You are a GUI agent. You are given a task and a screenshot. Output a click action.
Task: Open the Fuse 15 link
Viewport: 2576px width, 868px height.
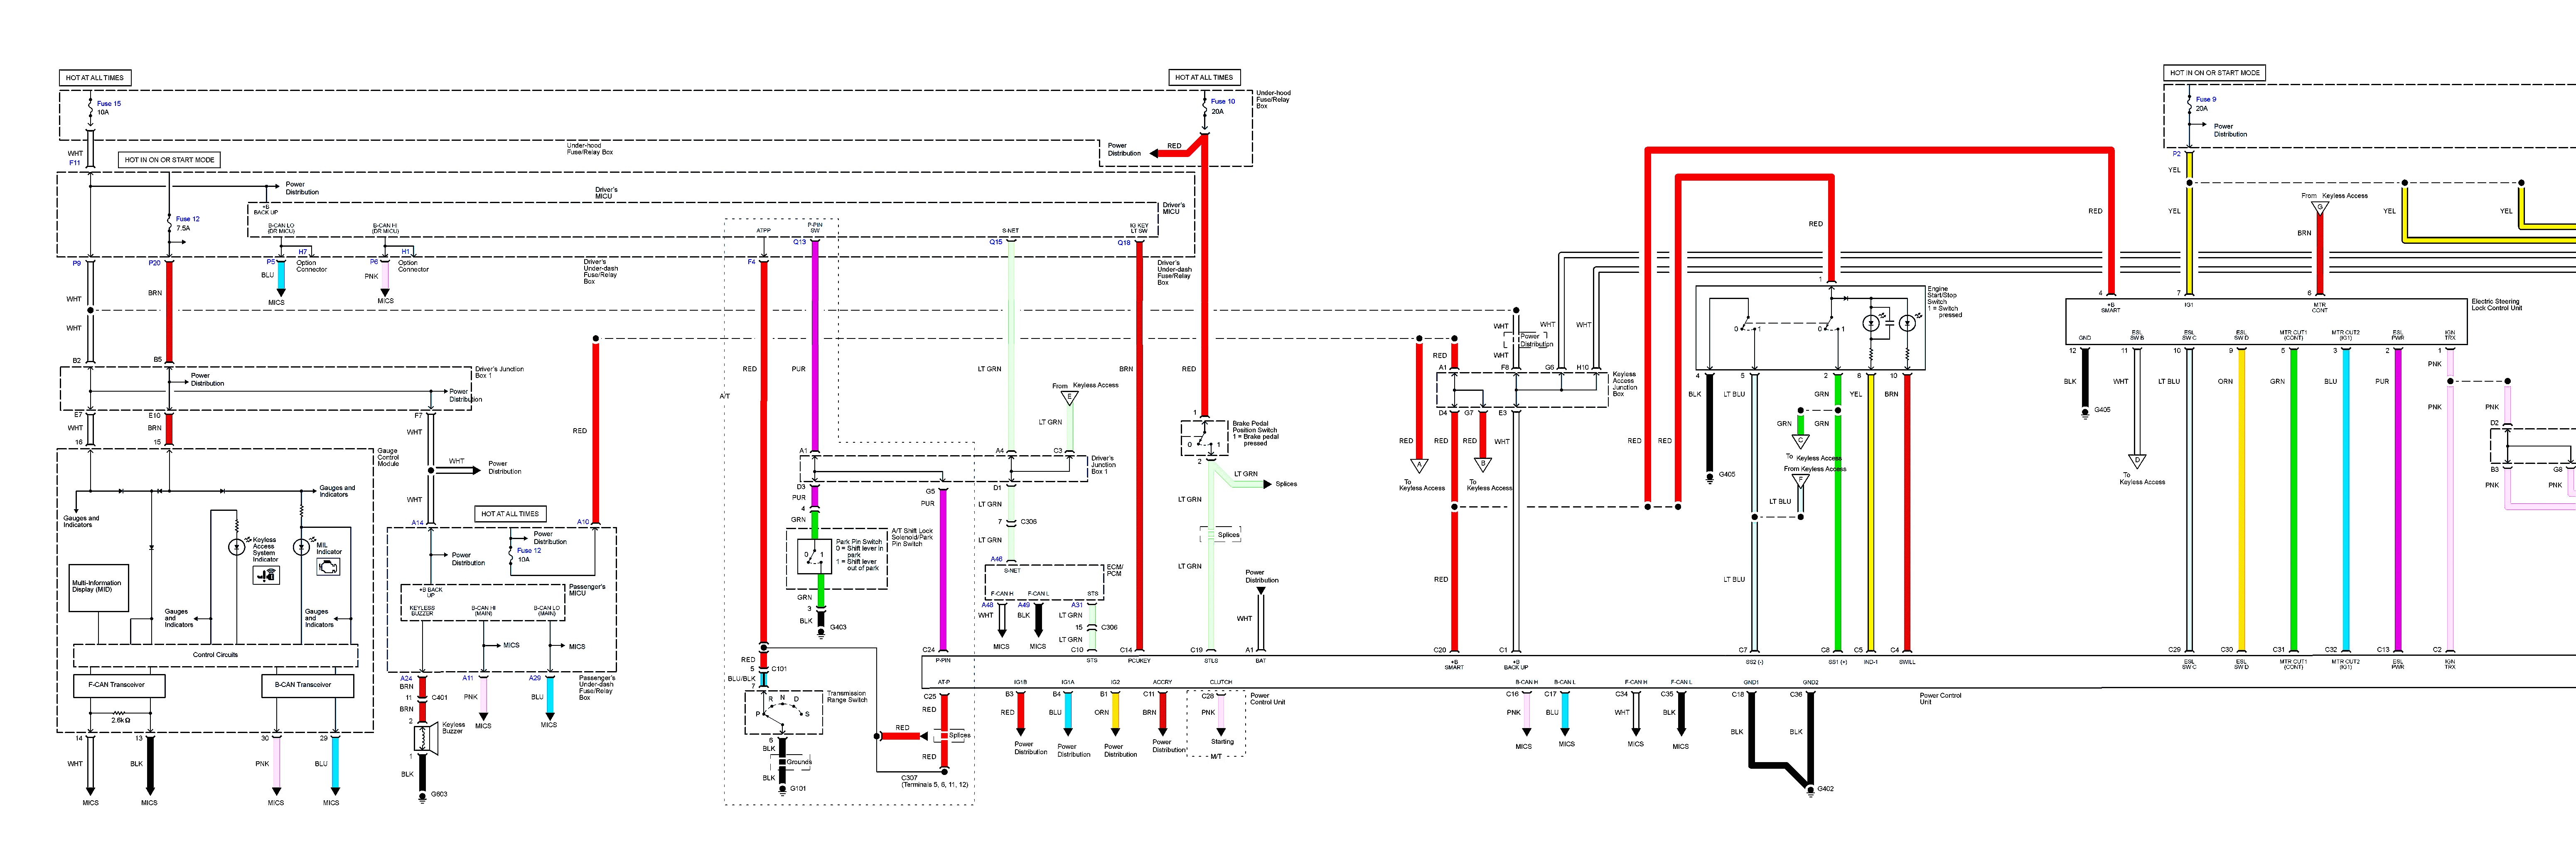108,104
